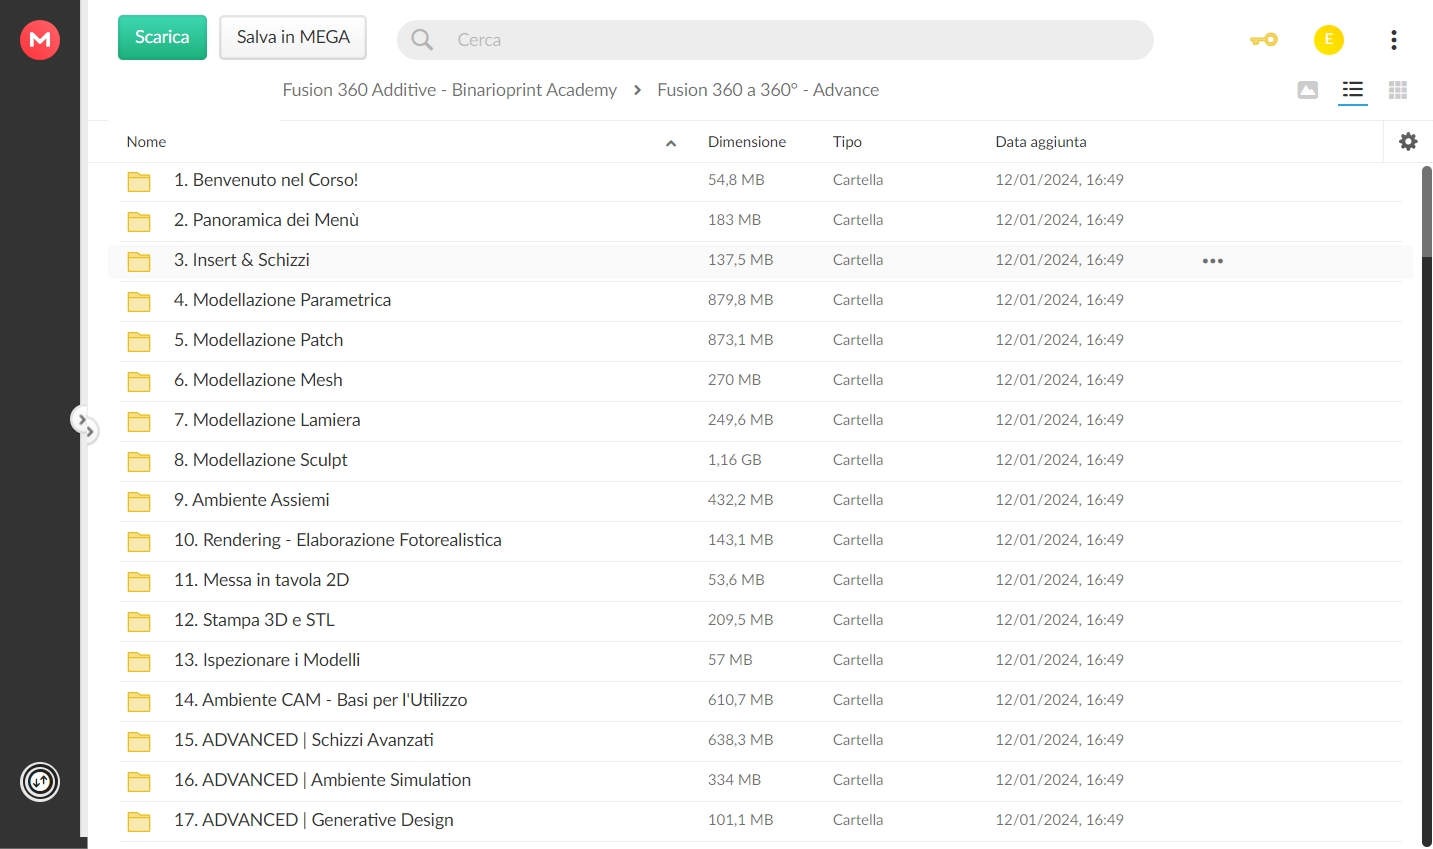Screen dimensions: 1433x849
Task: Expand the collapsed sidebar arrow
Action: pos(85,423)
